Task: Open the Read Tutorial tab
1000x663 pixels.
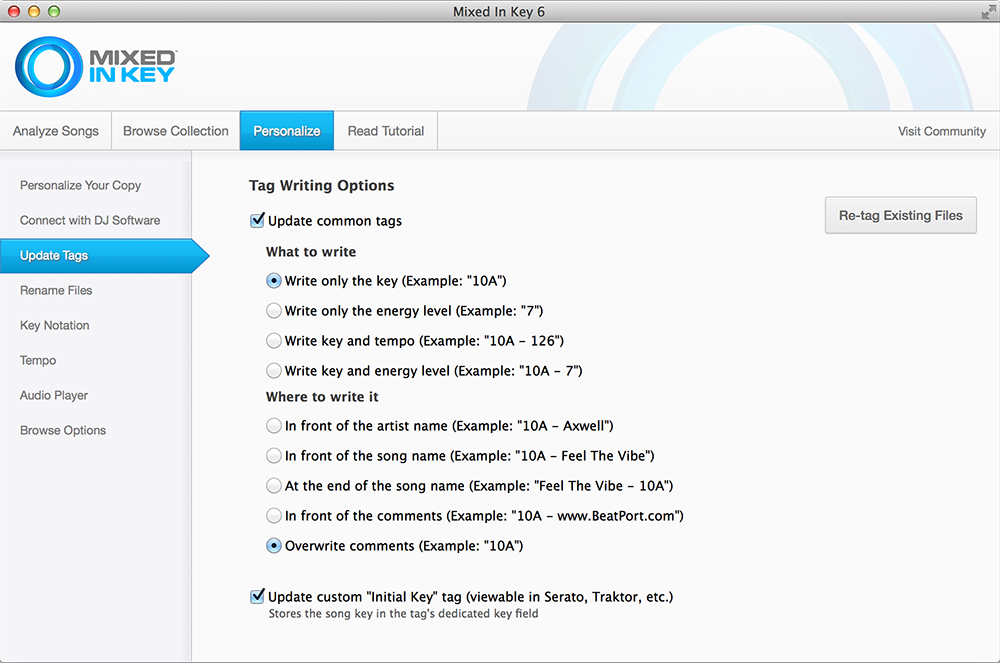Action: click(386, 131)
